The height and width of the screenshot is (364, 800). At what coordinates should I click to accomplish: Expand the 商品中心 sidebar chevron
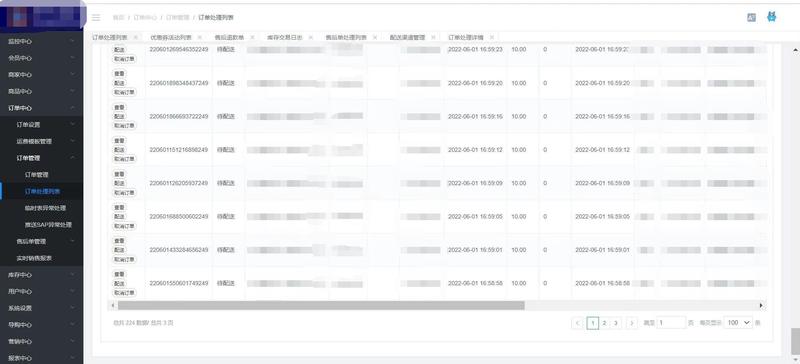72,91
